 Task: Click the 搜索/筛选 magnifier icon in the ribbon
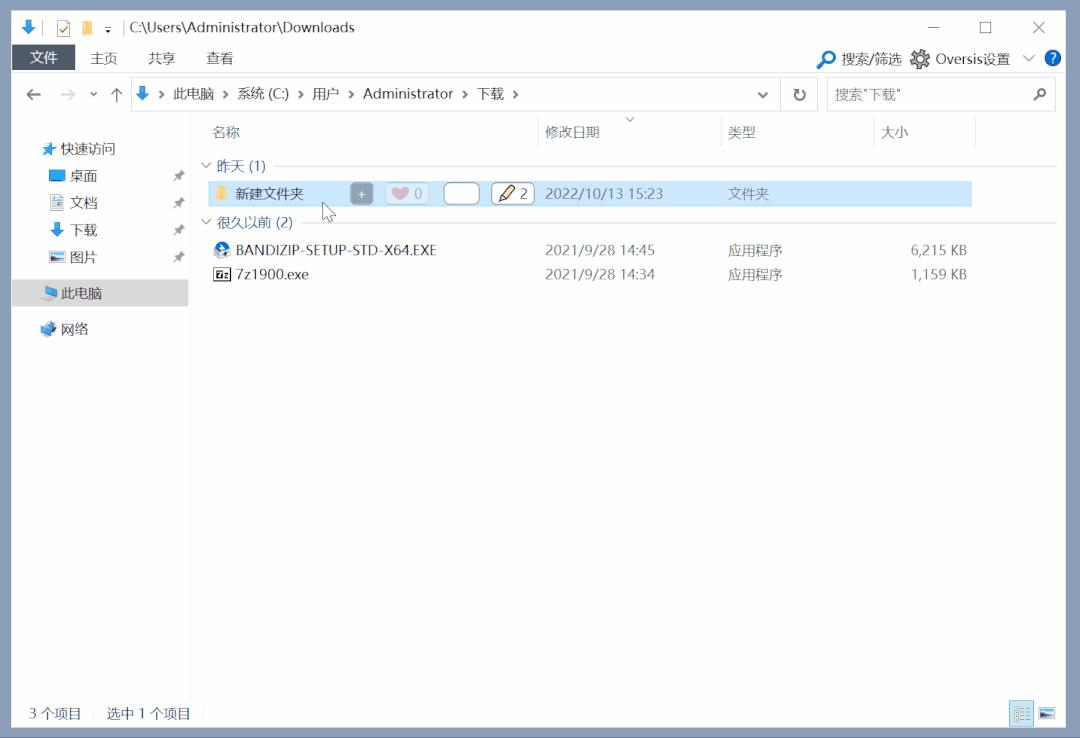point(826,58)
